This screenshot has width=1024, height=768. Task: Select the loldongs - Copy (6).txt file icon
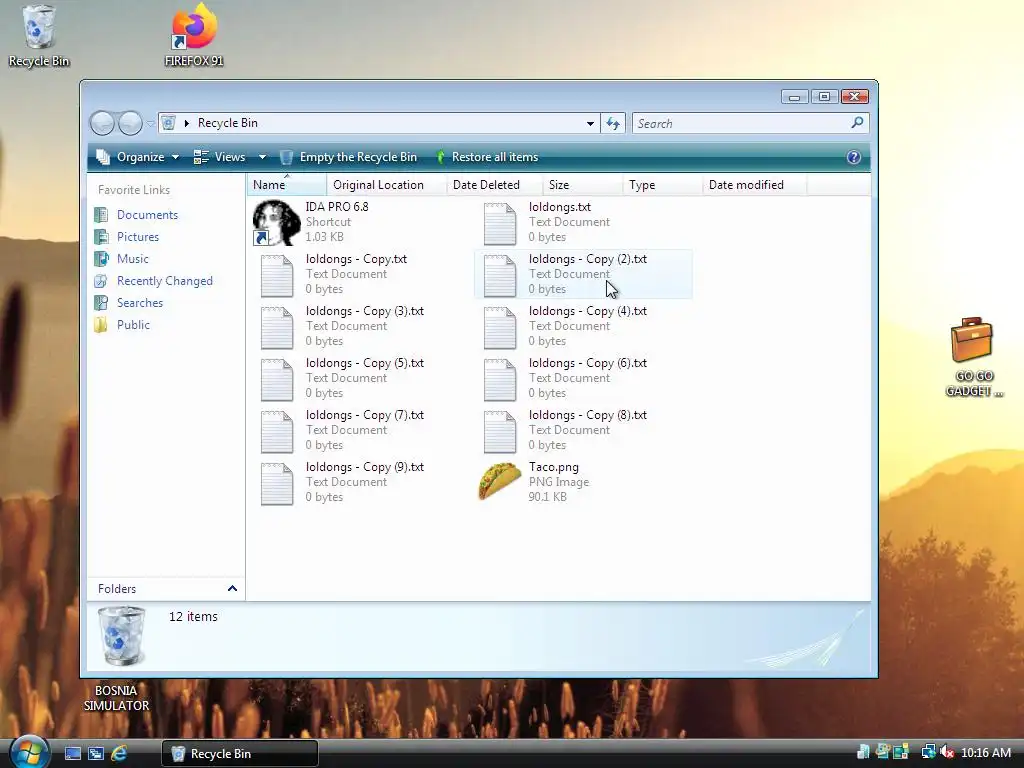500,379
